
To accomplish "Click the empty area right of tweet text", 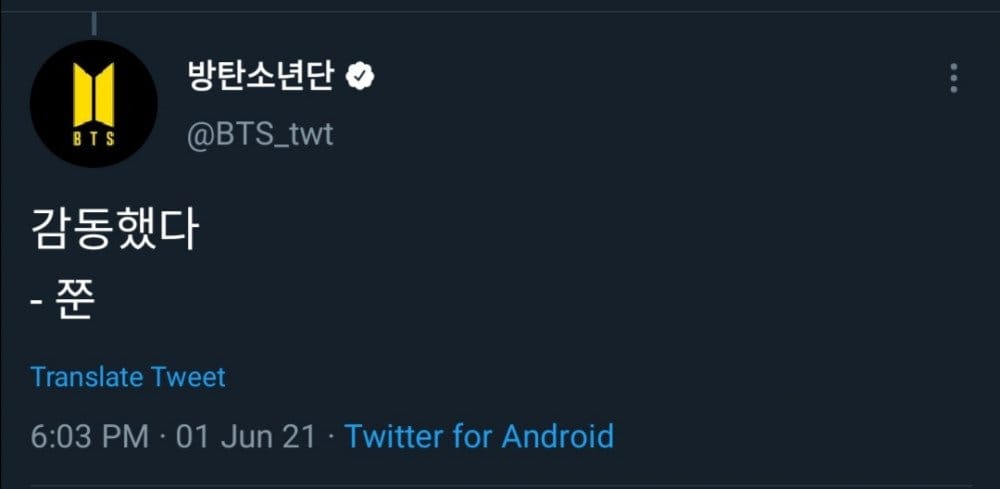I will 600,232.
